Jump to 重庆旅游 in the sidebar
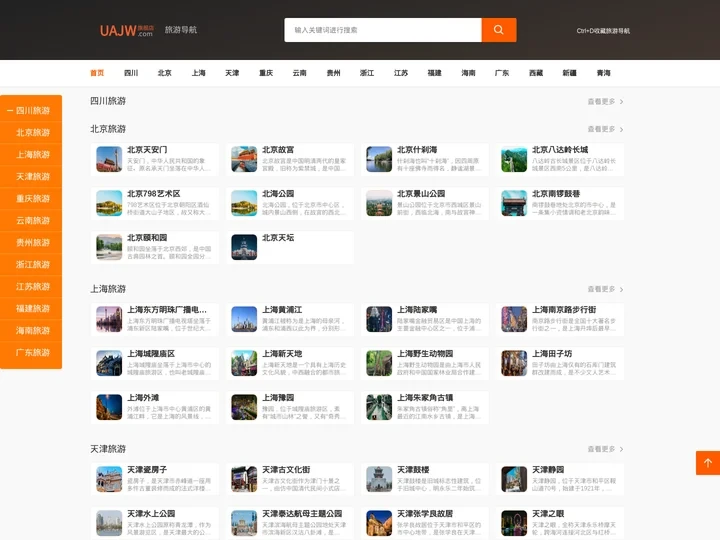The width and height of the screenshot is (720, 540). point(31,199)
